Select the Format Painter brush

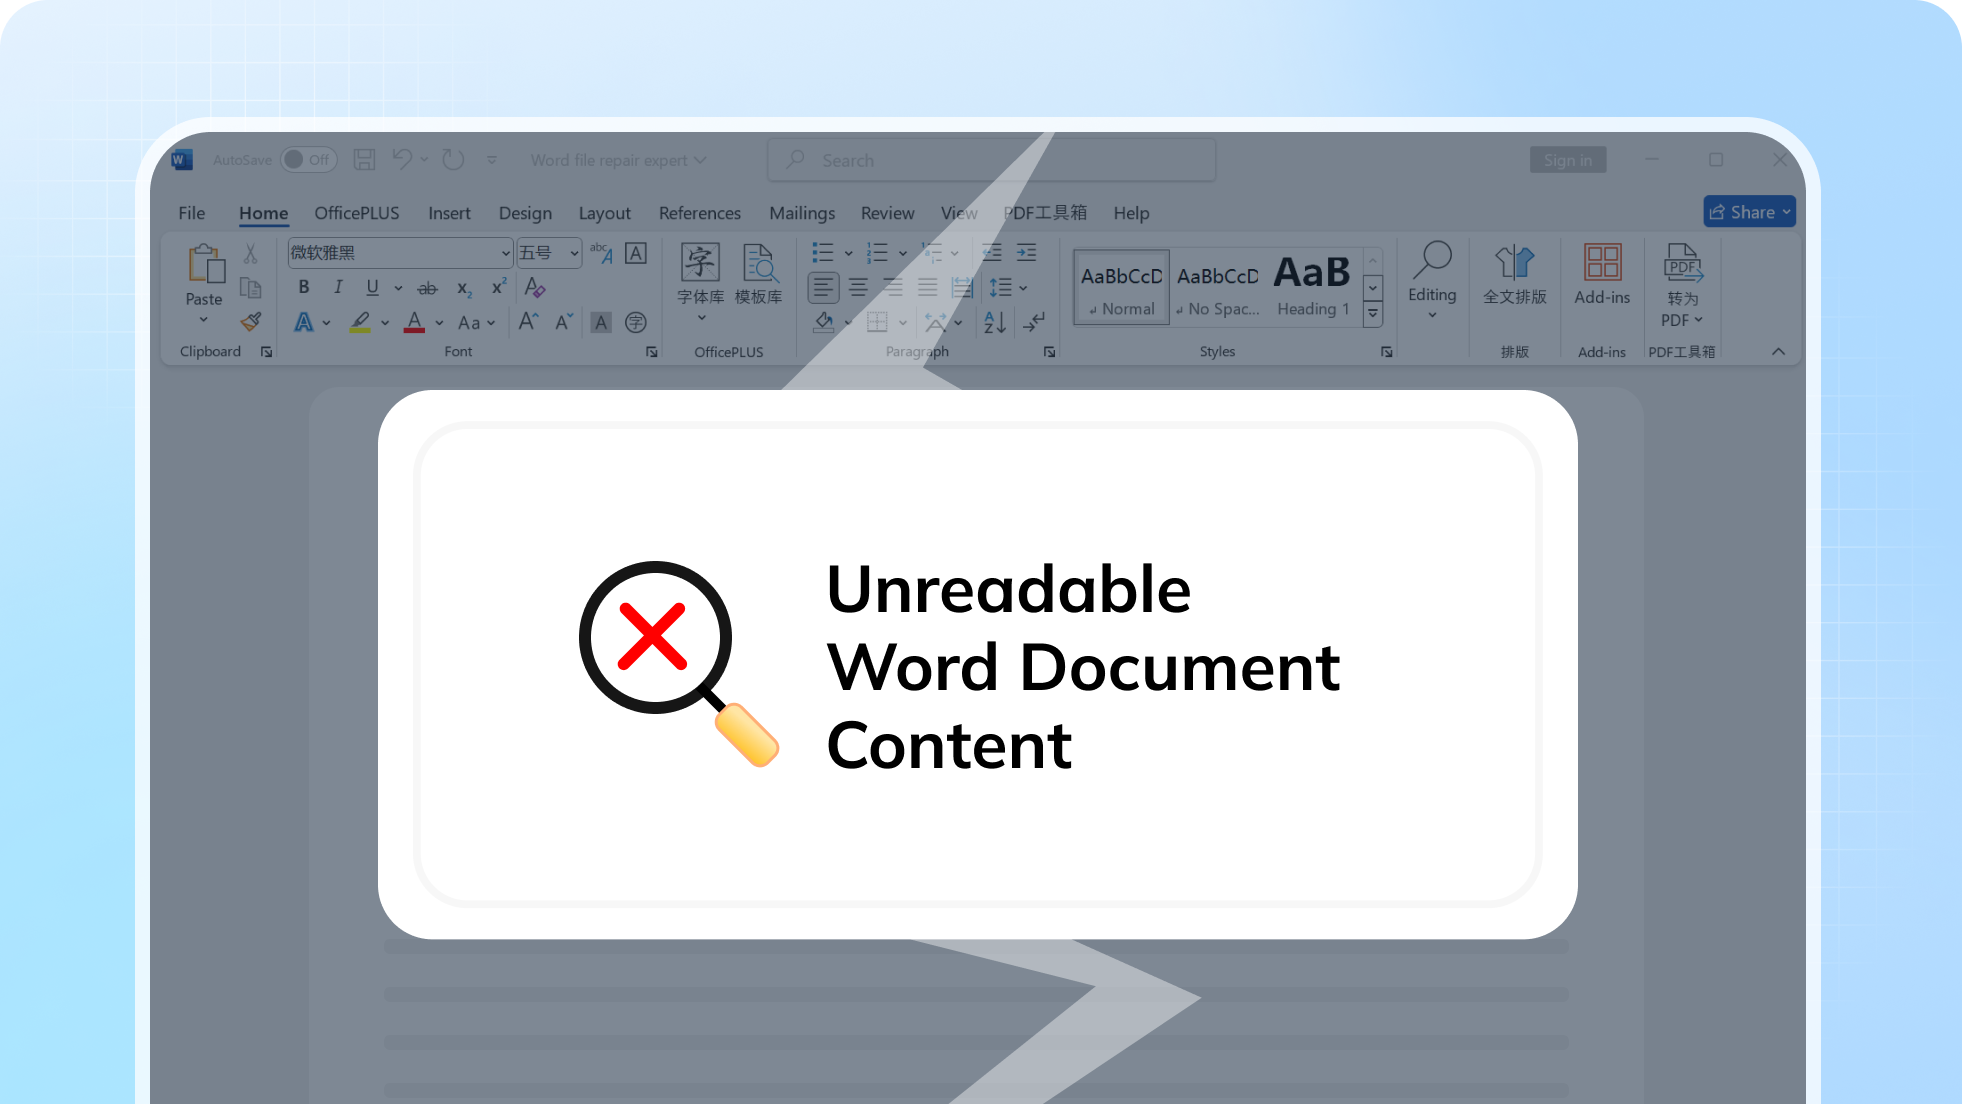coord(250,322)
